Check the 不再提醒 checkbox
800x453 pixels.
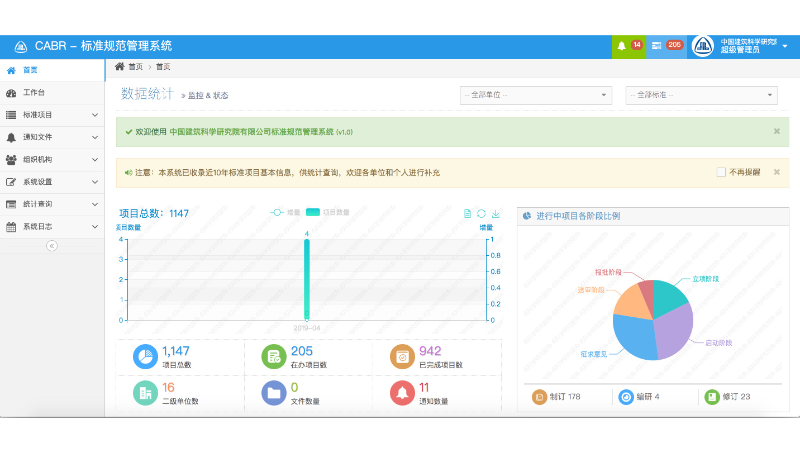pos(721,172)
